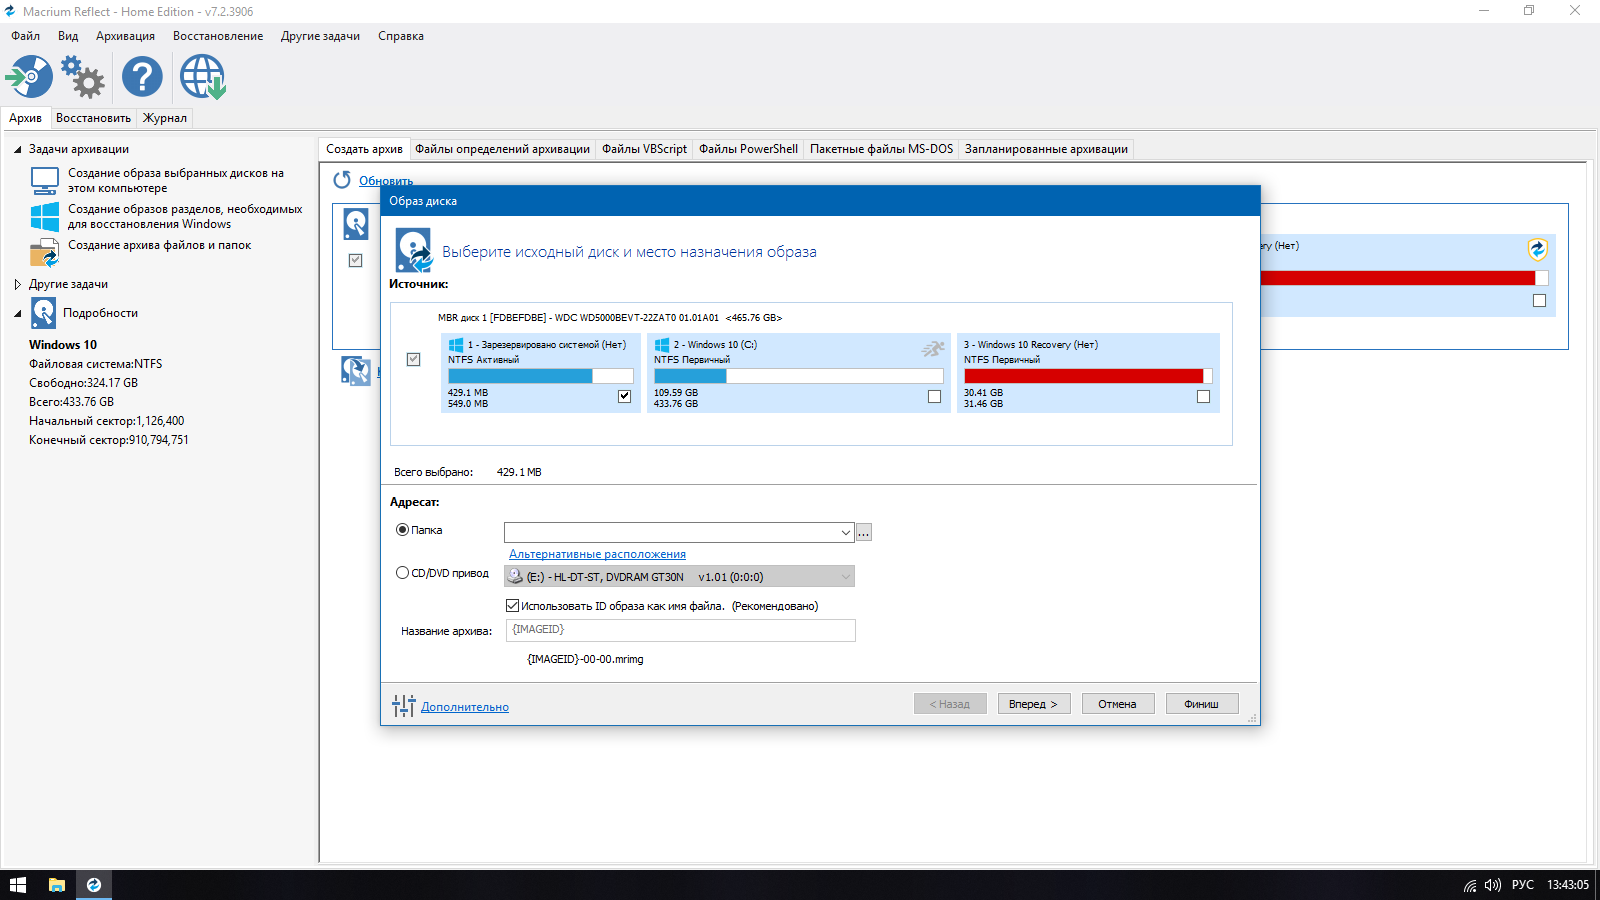Click the file and folder backup icon
1600x900 pixels.
45,252
